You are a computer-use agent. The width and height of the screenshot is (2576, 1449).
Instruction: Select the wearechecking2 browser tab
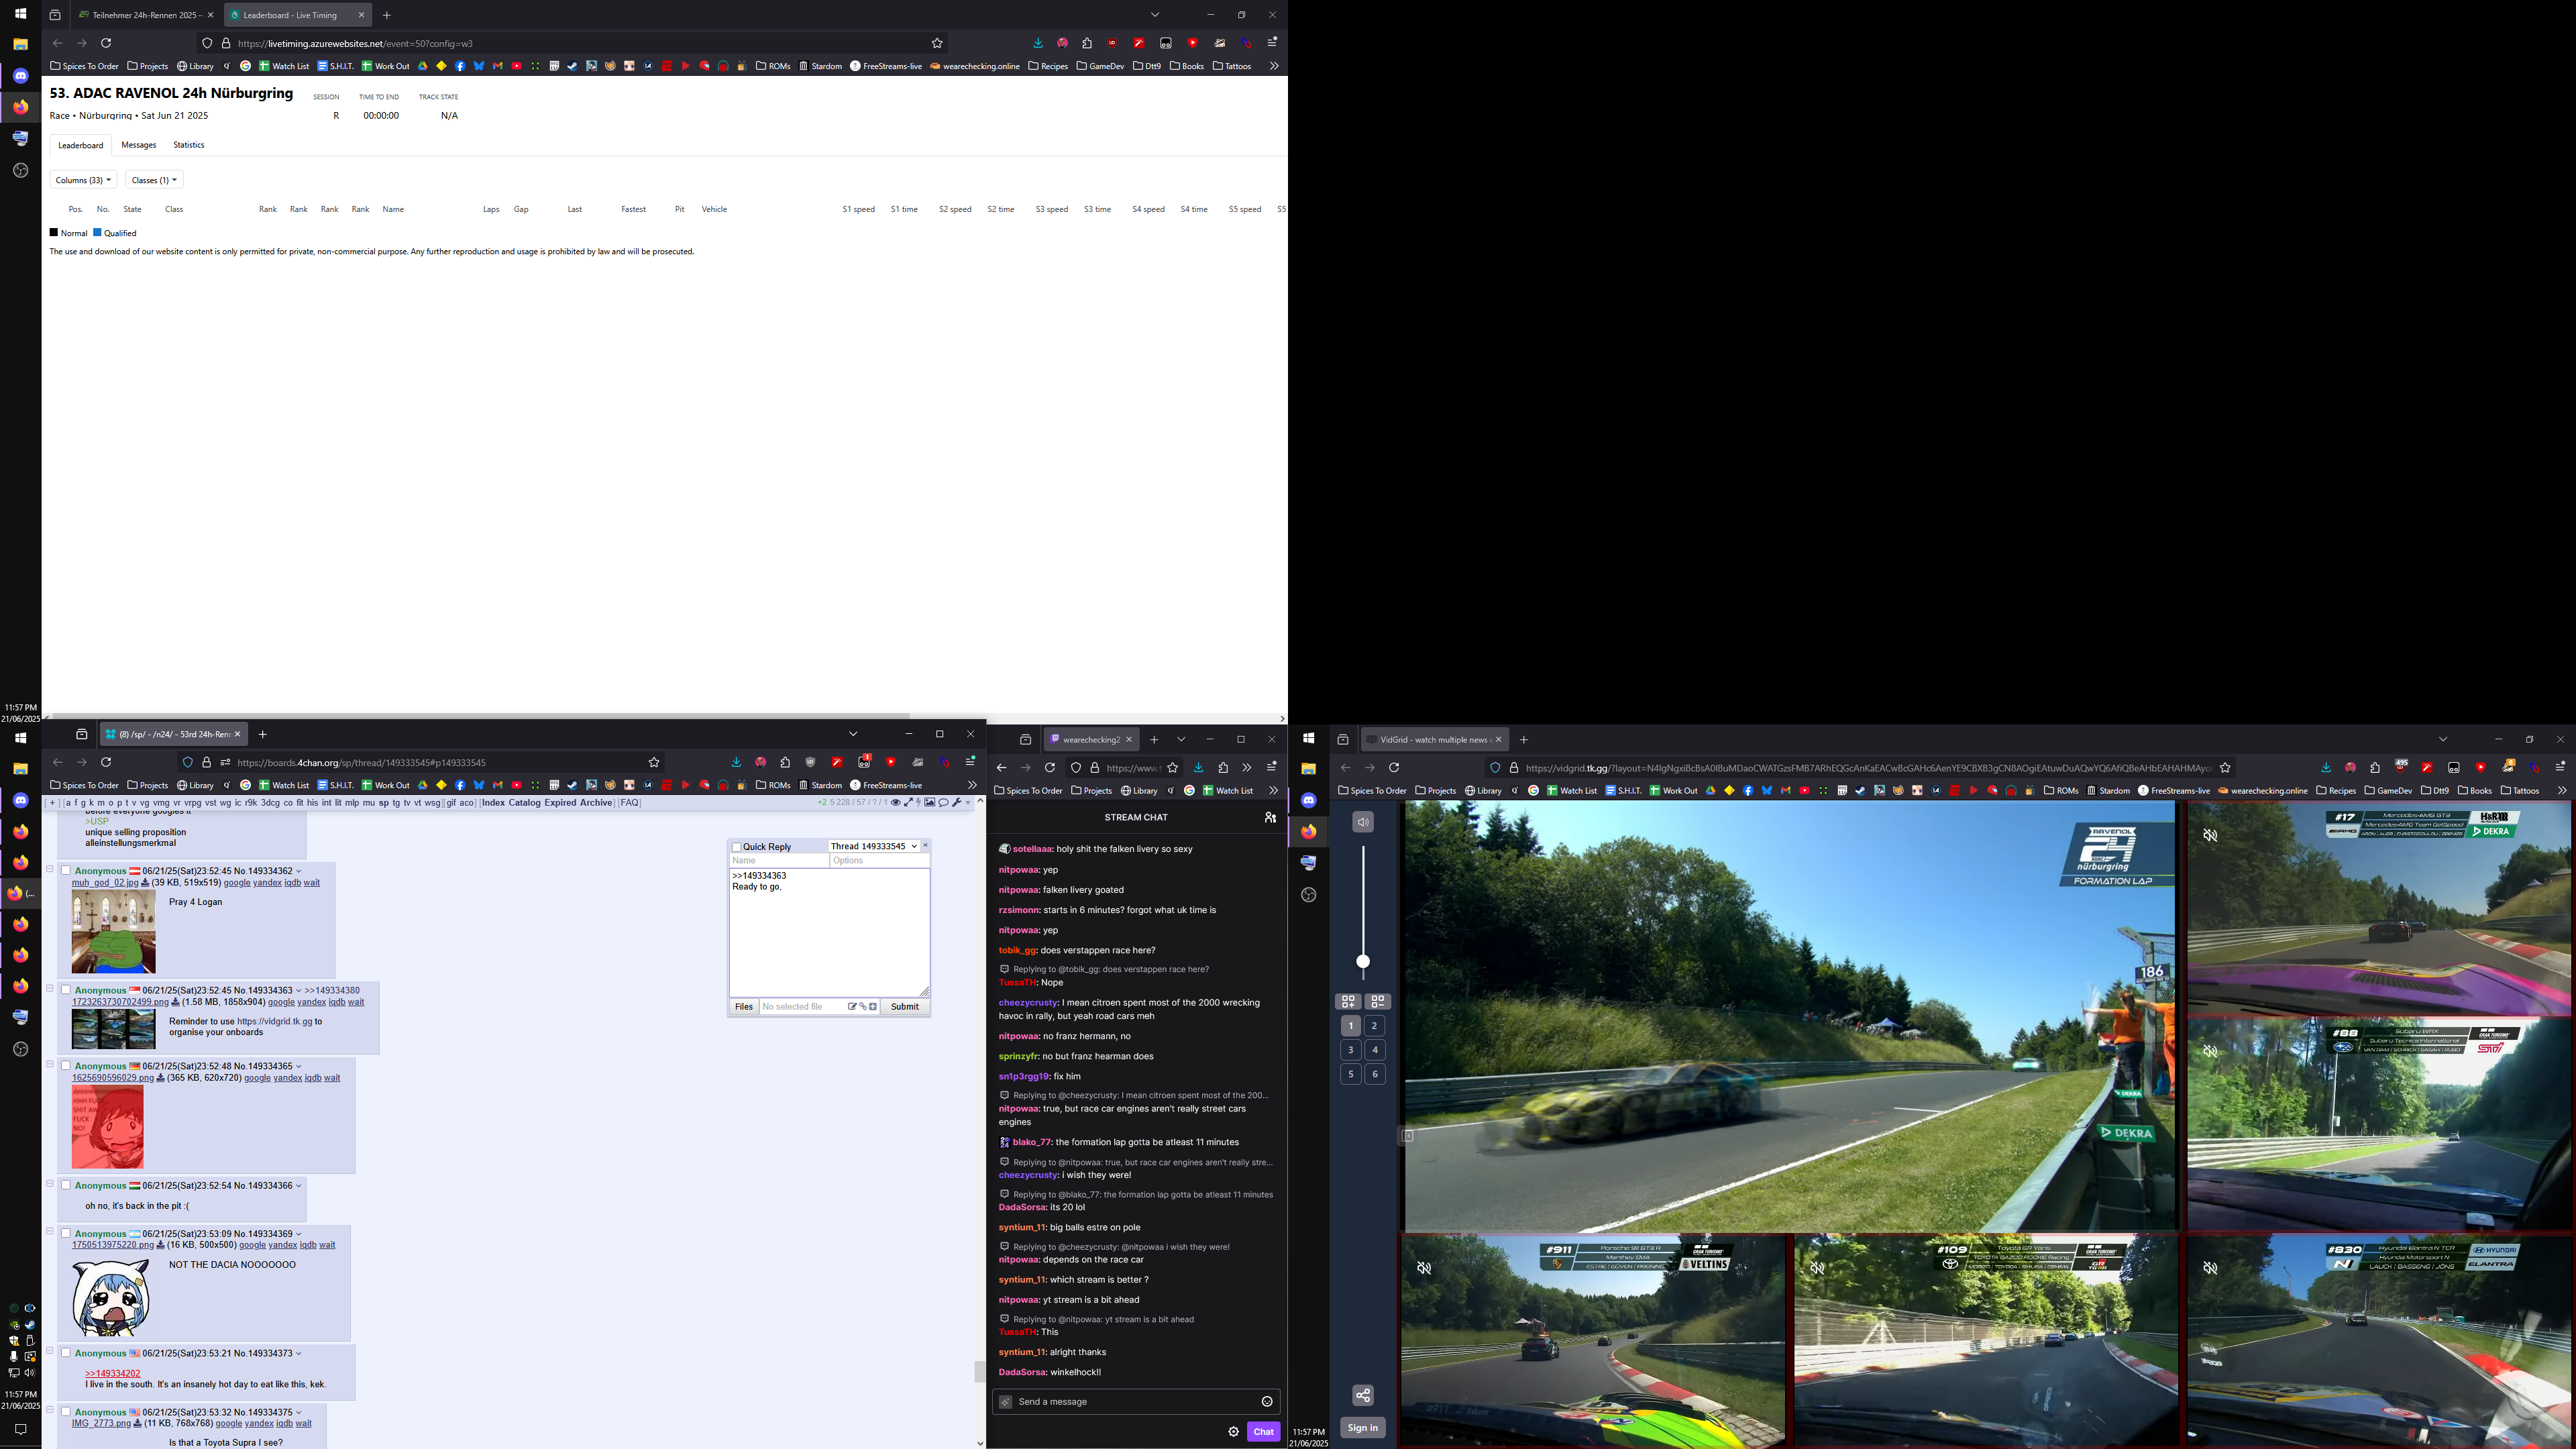[x=1090, y=739]
